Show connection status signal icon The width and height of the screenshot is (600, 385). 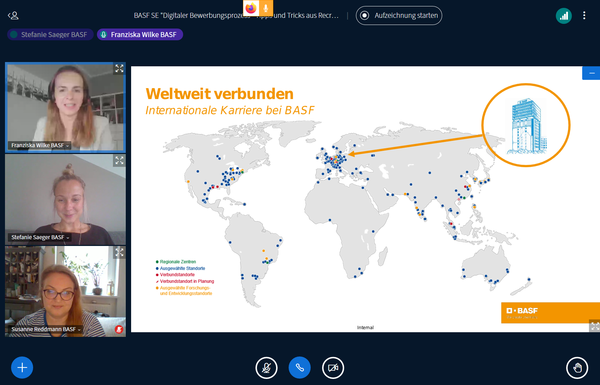point(564,16)
